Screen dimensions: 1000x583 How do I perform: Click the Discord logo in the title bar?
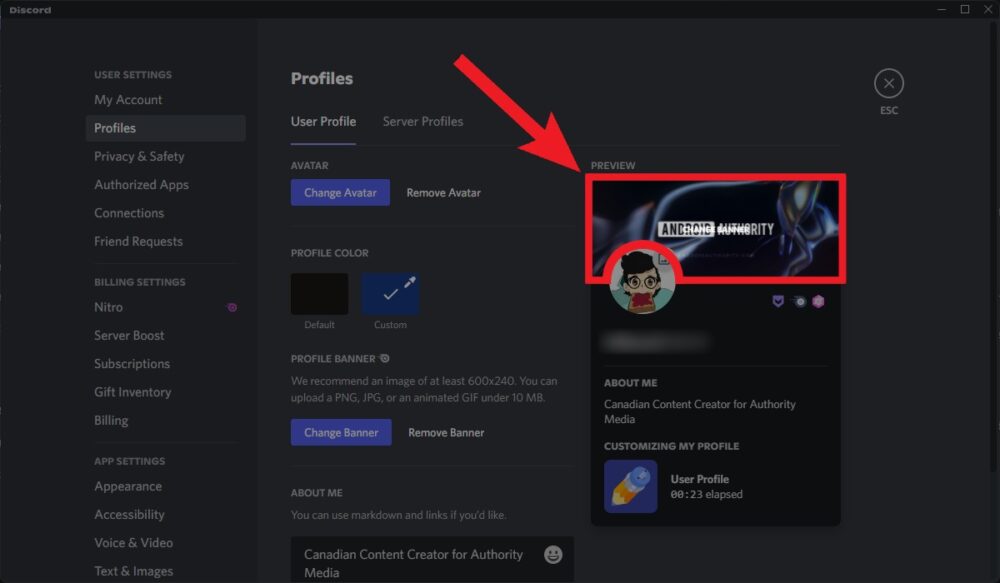pos(29,9)
